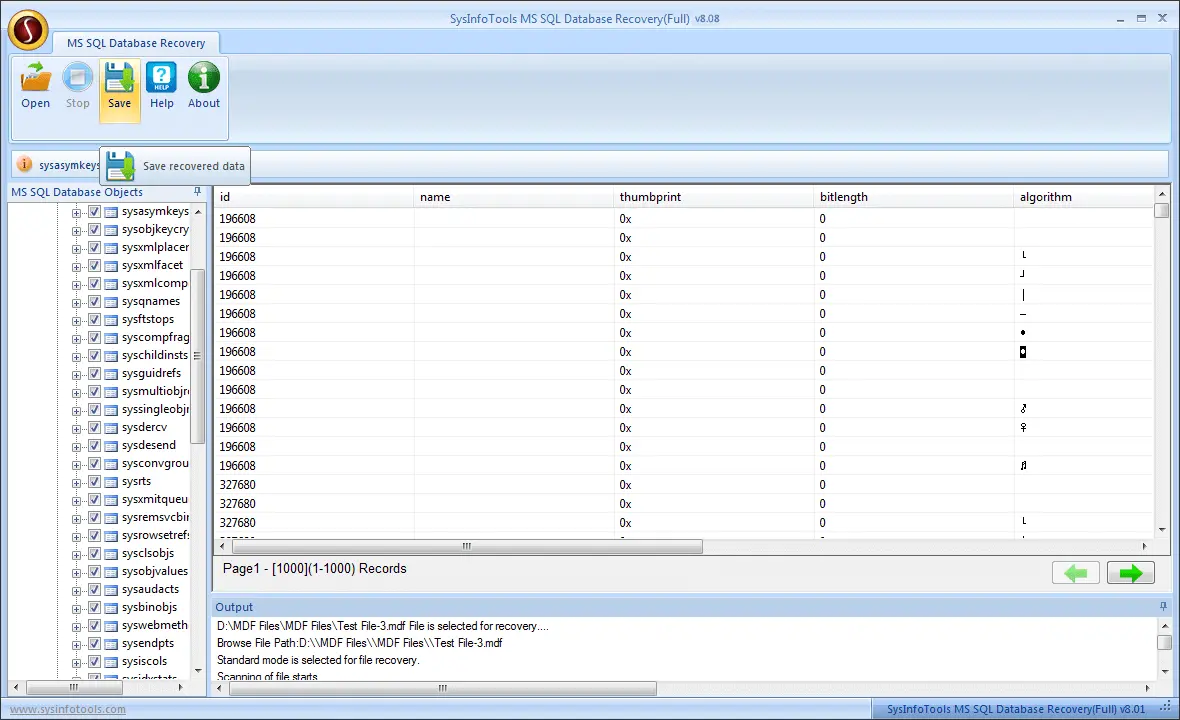Viewport: 1180px width, 720px height.
Task: Uncheck the sysxmitqueu checkbox
Action: (94, 500)
